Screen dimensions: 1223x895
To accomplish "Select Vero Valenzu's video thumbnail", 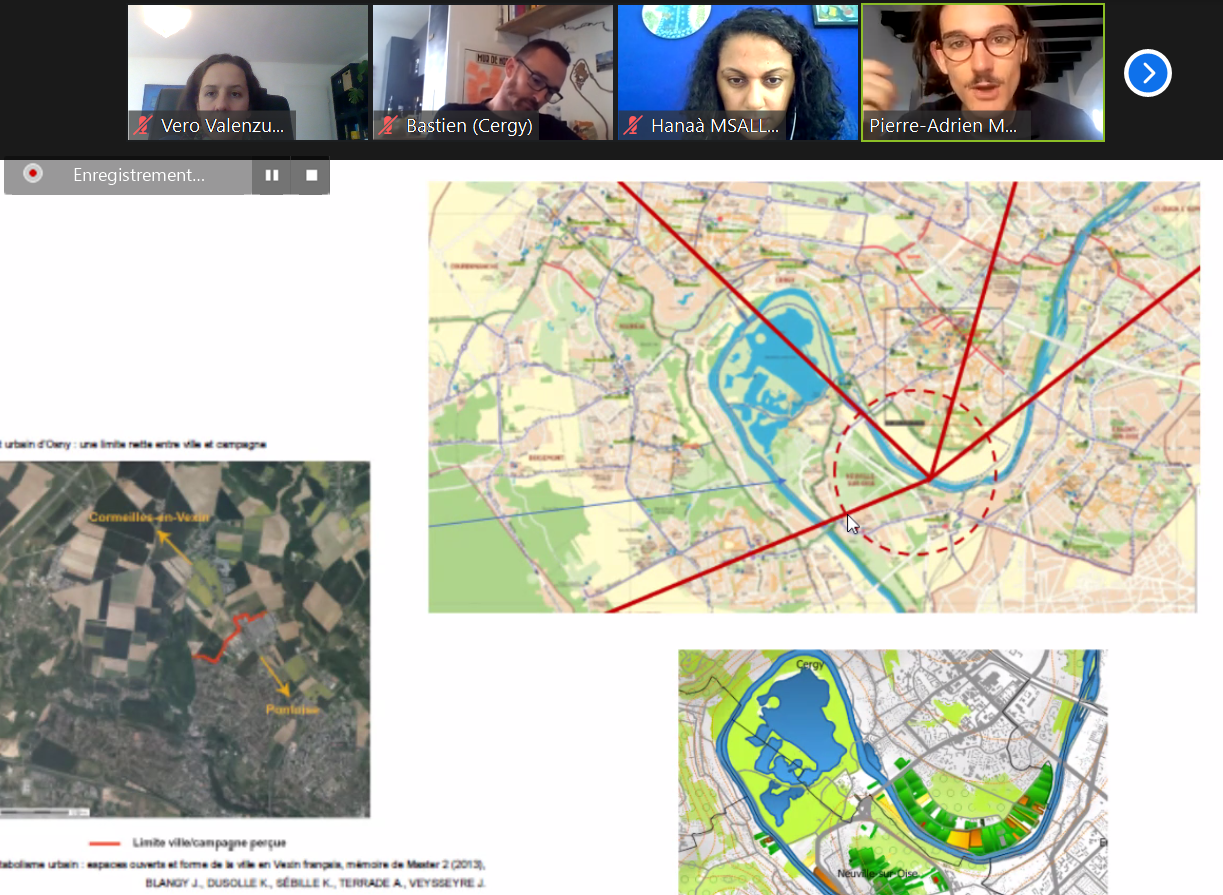I will click(x=248, y=72).
